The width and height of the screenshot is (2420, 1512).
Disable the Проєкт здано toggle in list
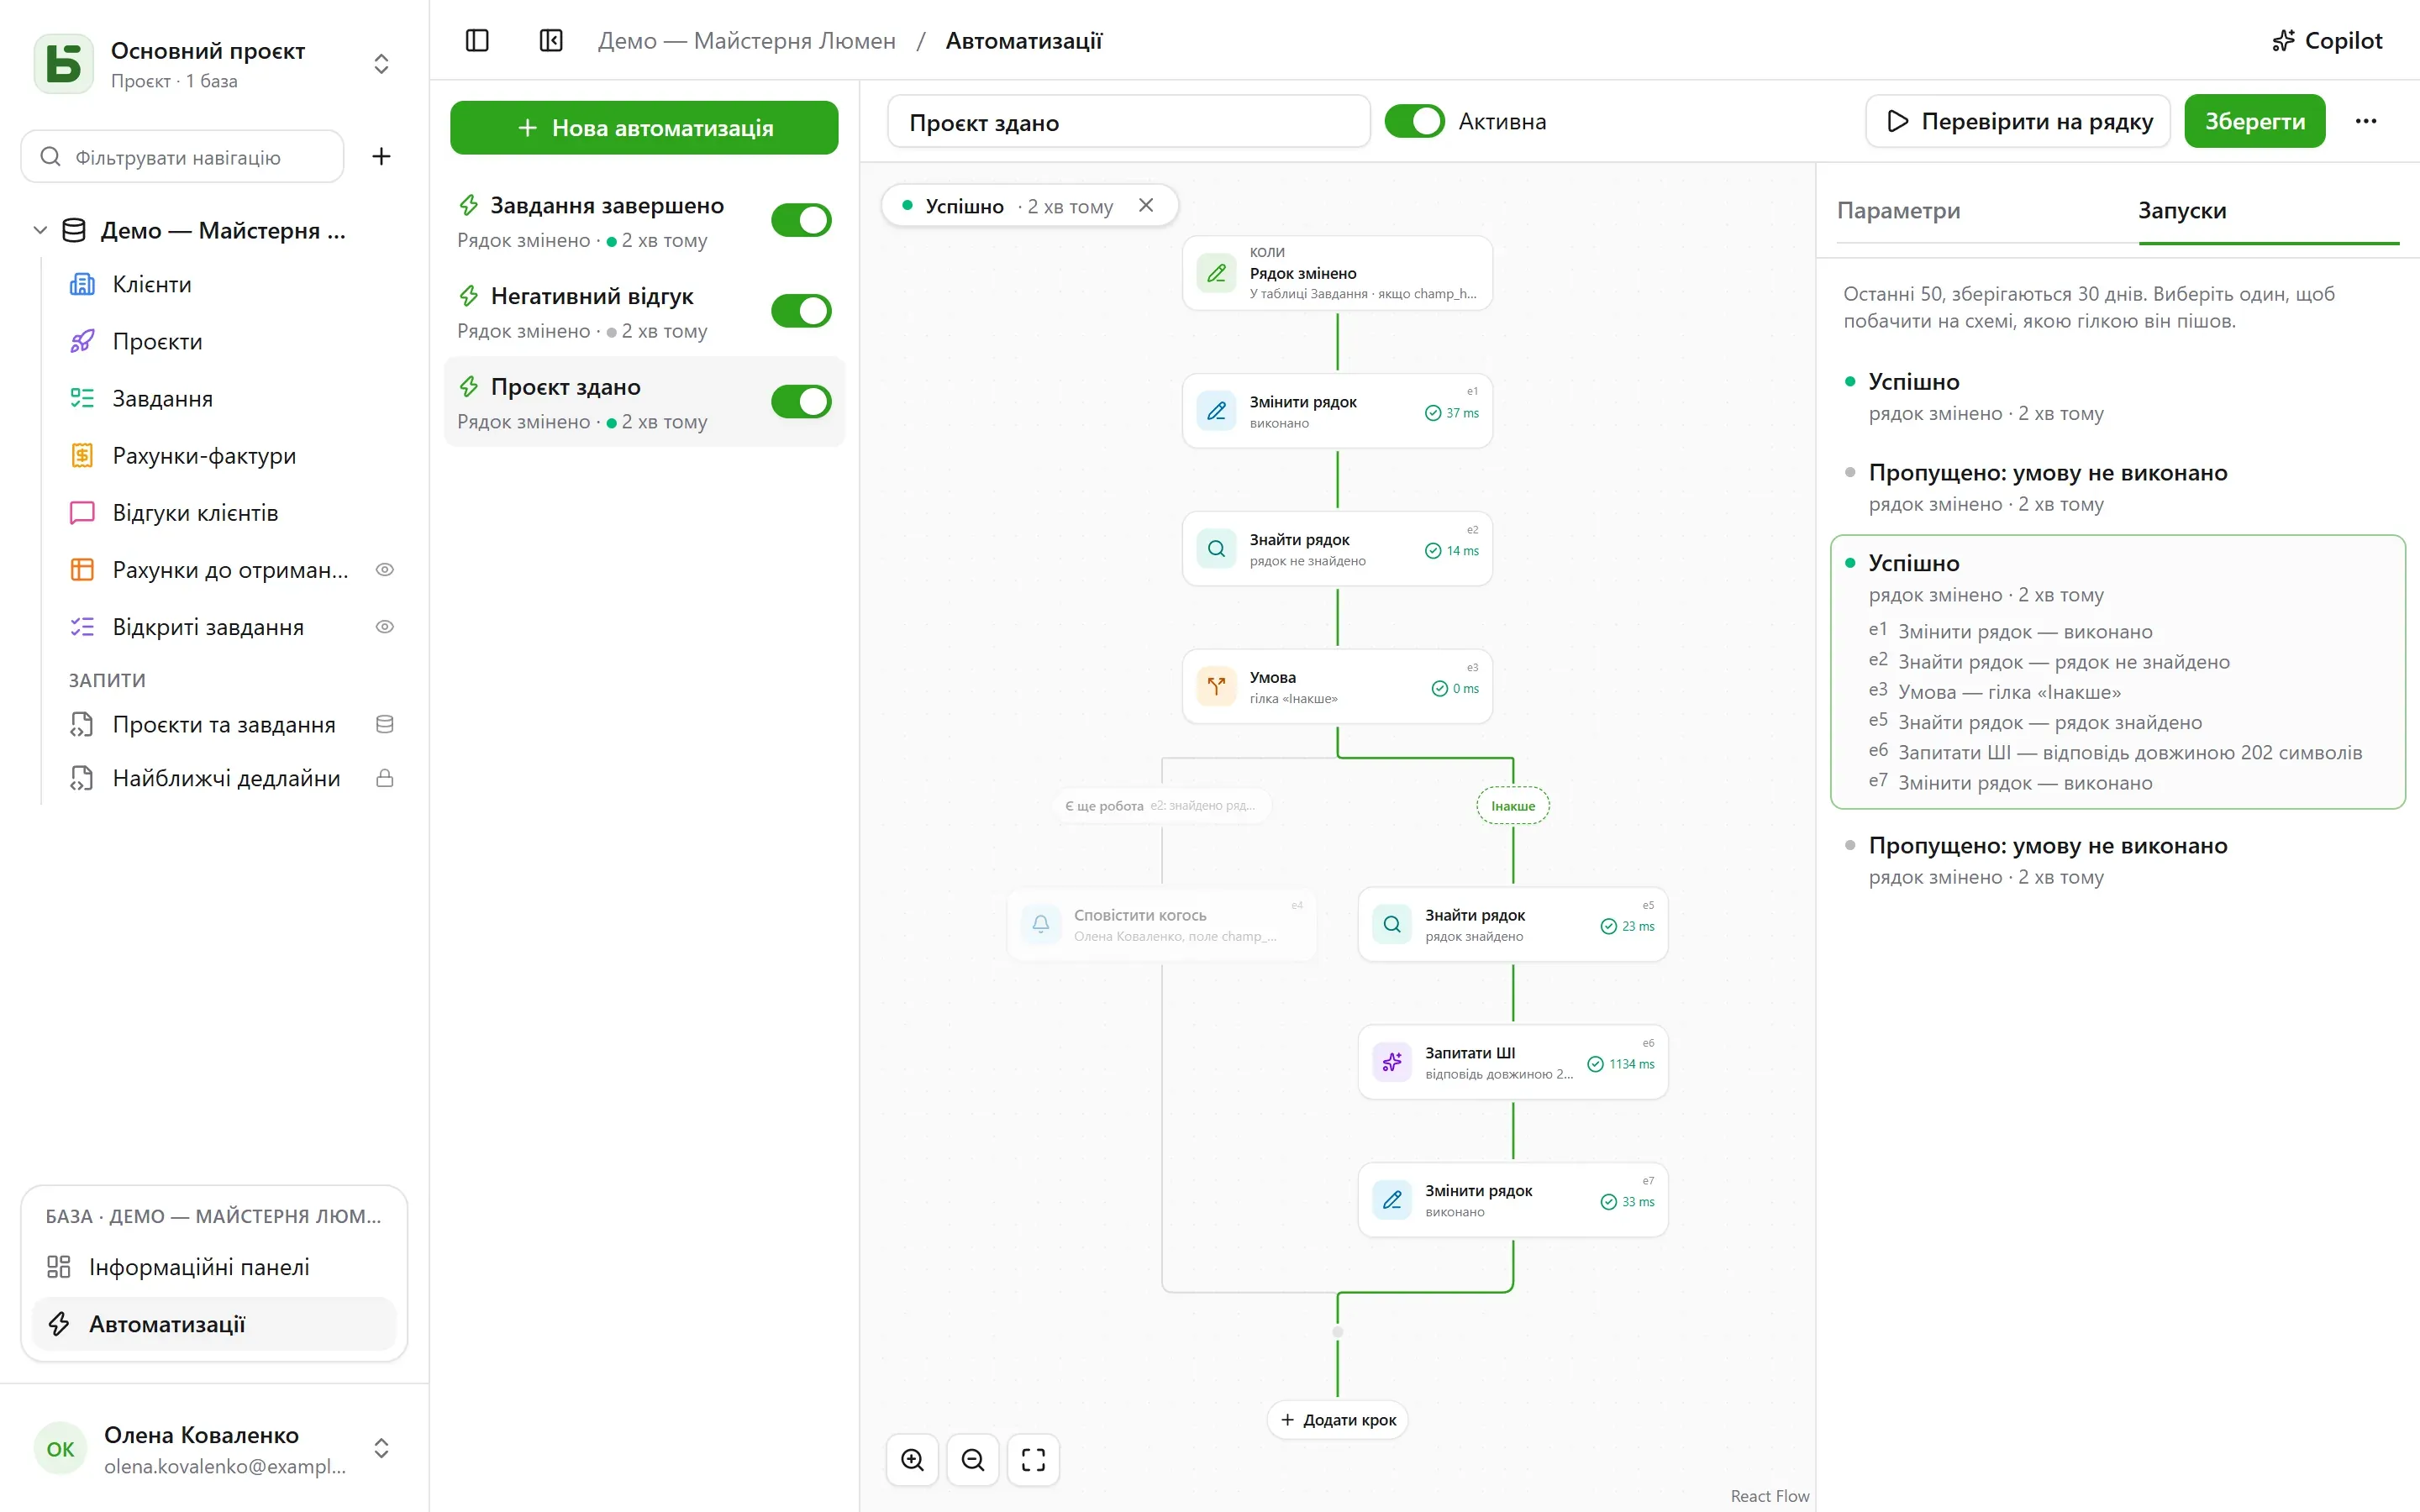(801, 402)
